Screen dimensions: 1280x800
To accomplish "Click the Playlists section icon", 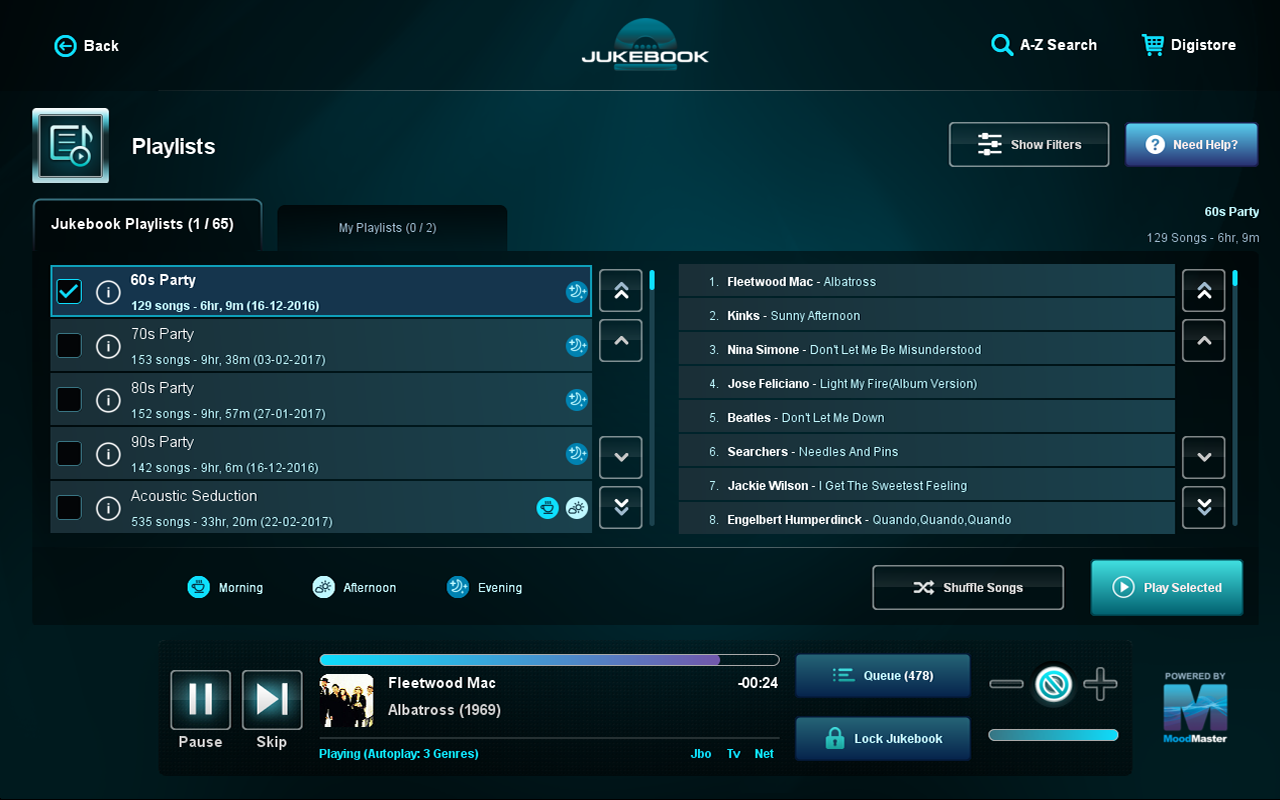I will (71, 146).
